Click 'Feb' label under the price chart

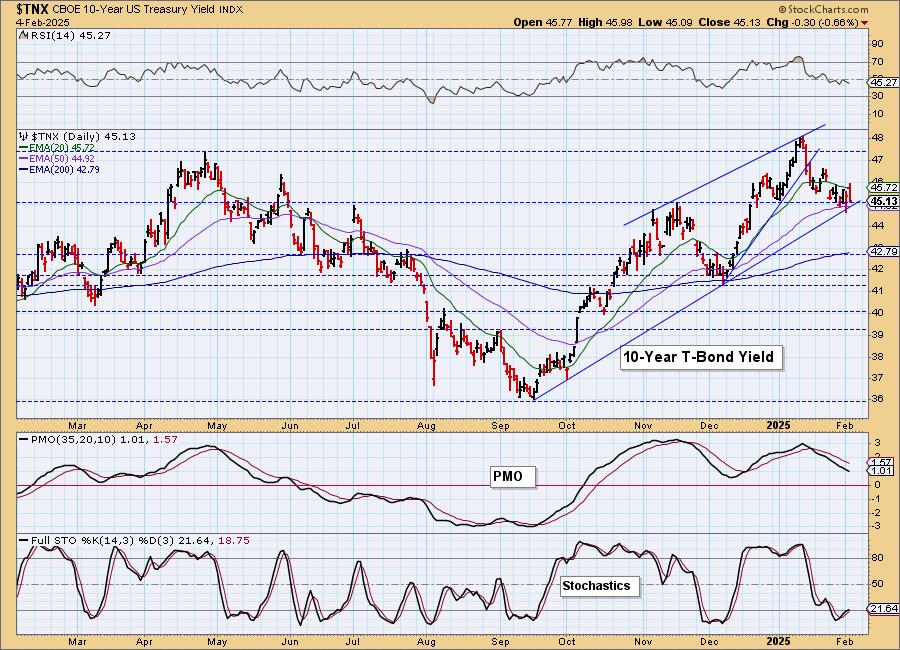[845, 425]
